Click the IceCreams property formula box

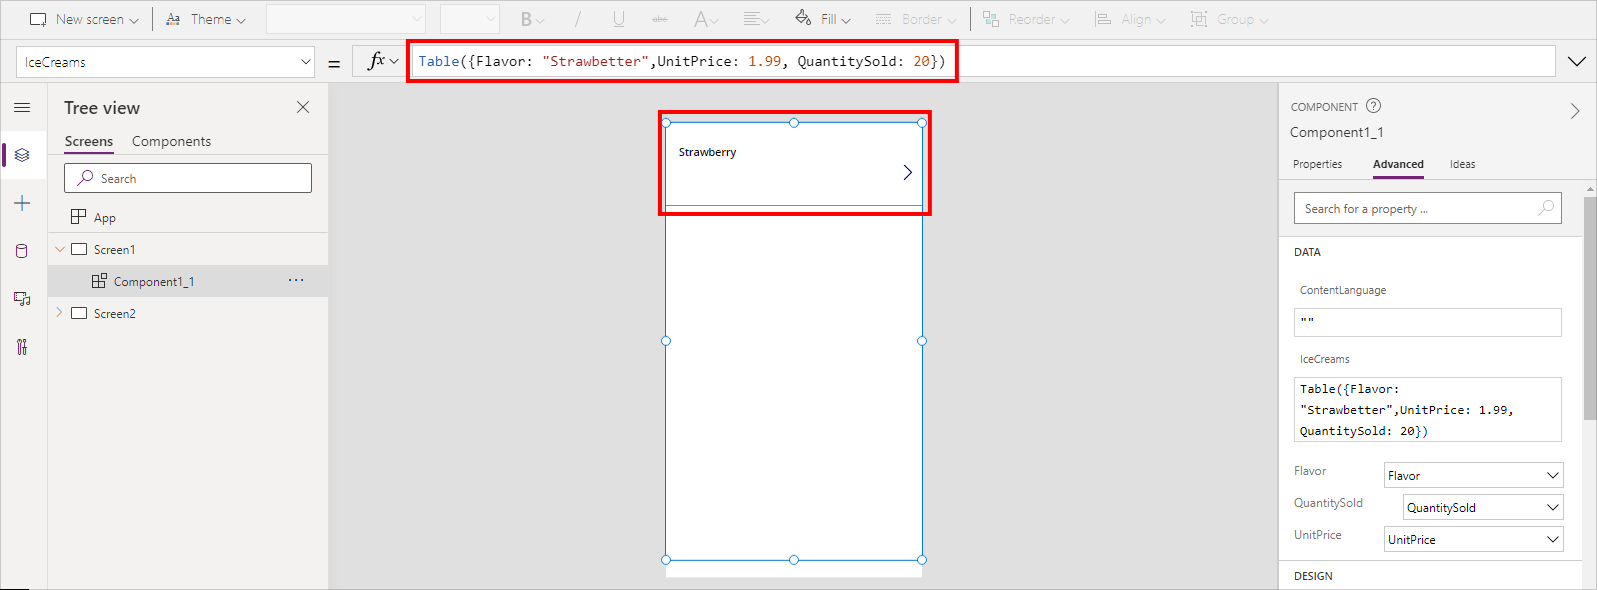pyautogui.click(x=1427, y=409)
